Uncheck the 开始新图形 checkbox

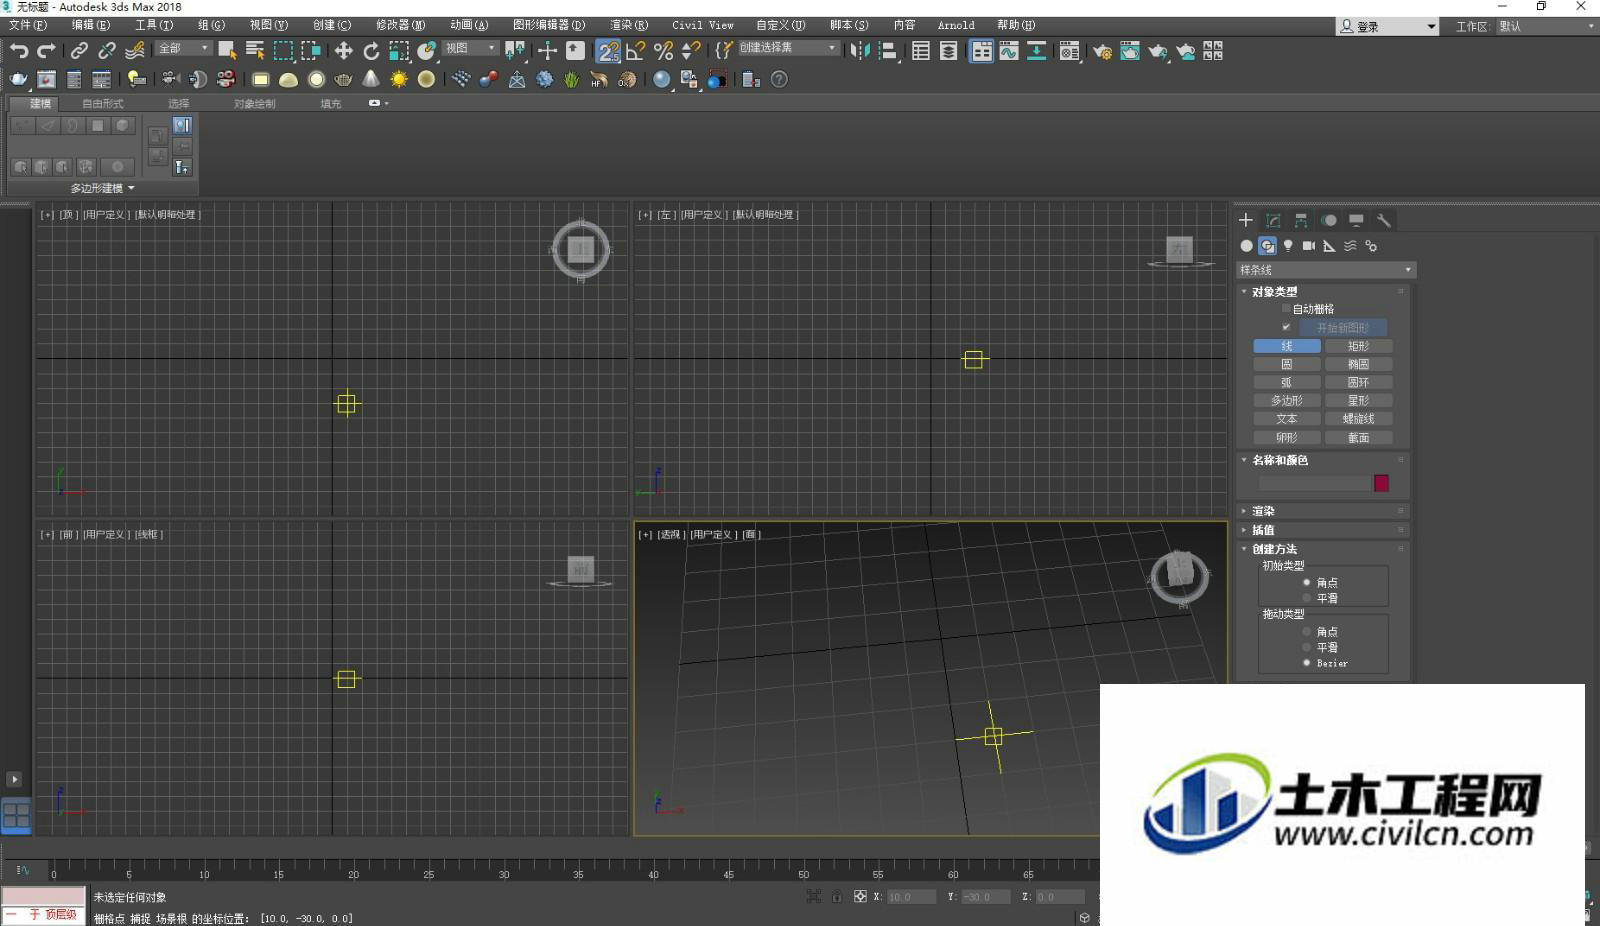[x=1286, y=327]
